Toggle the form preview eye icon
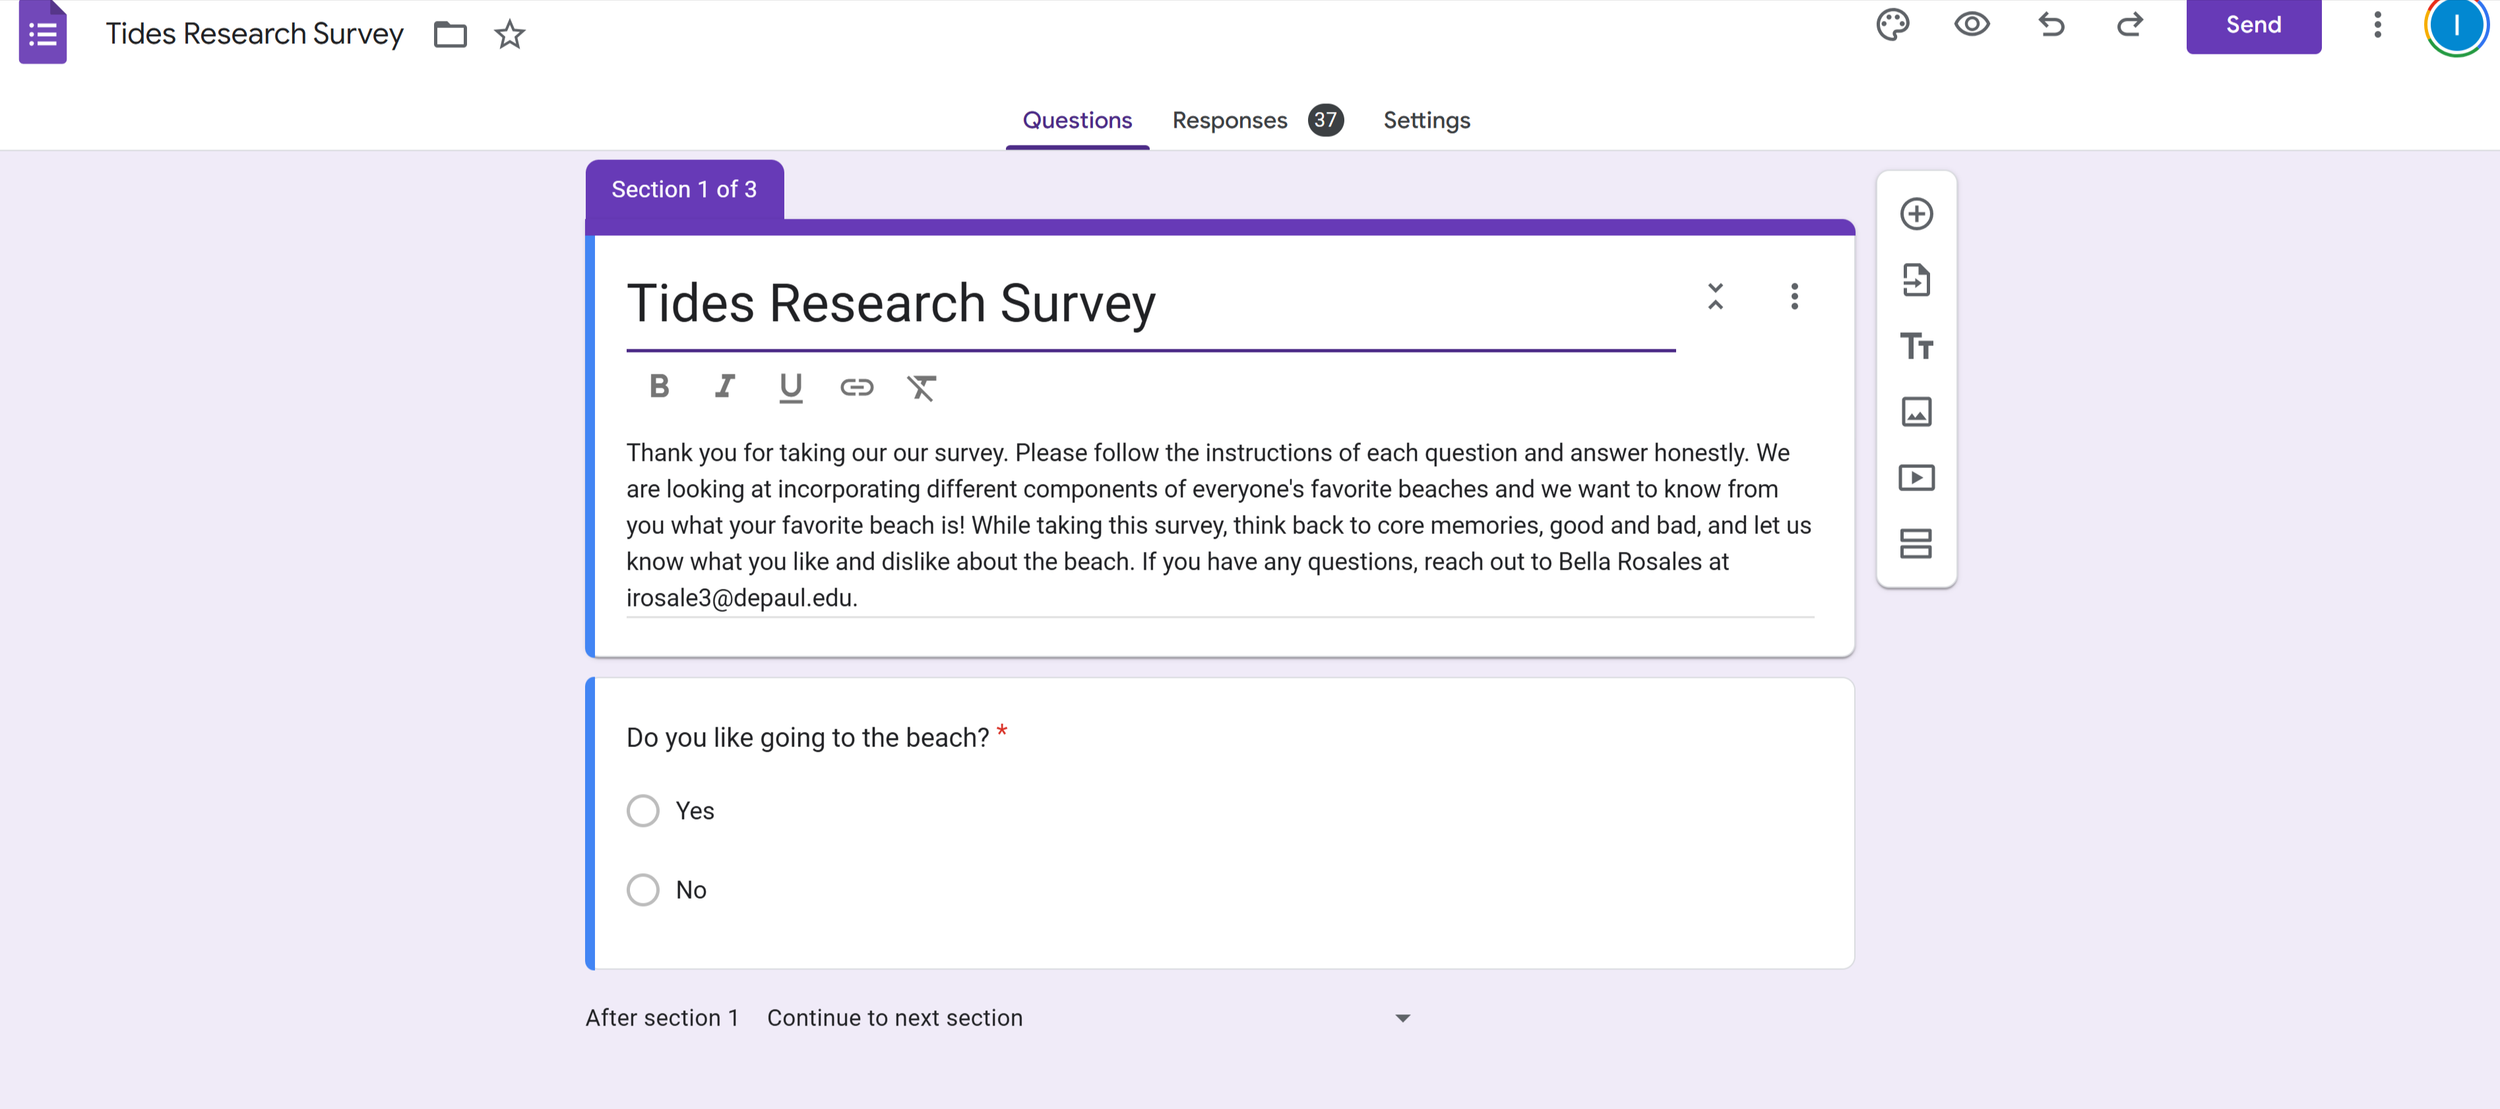The height and width of the screenshot is (1109, 2500). [1971, 25]
